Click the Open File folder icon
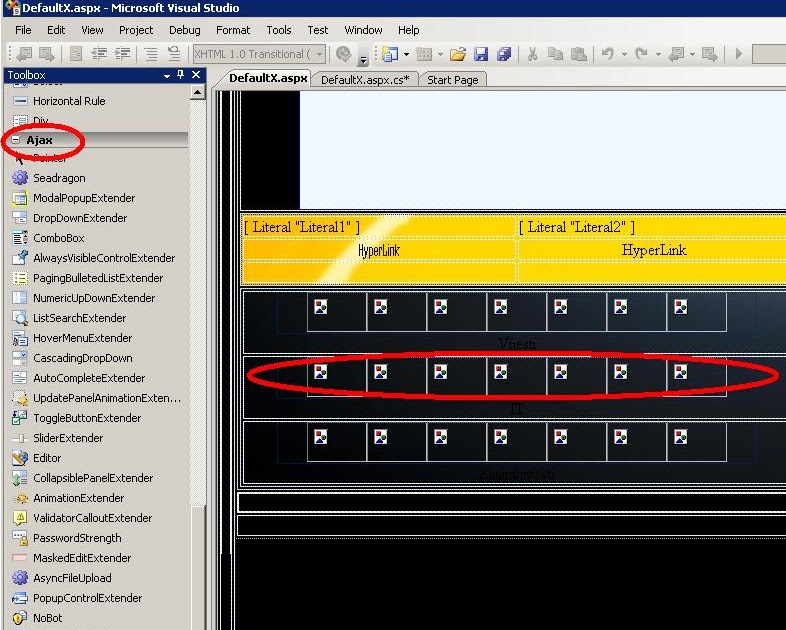The height and width of the screenshot is (630, 786). pos(457,54)
